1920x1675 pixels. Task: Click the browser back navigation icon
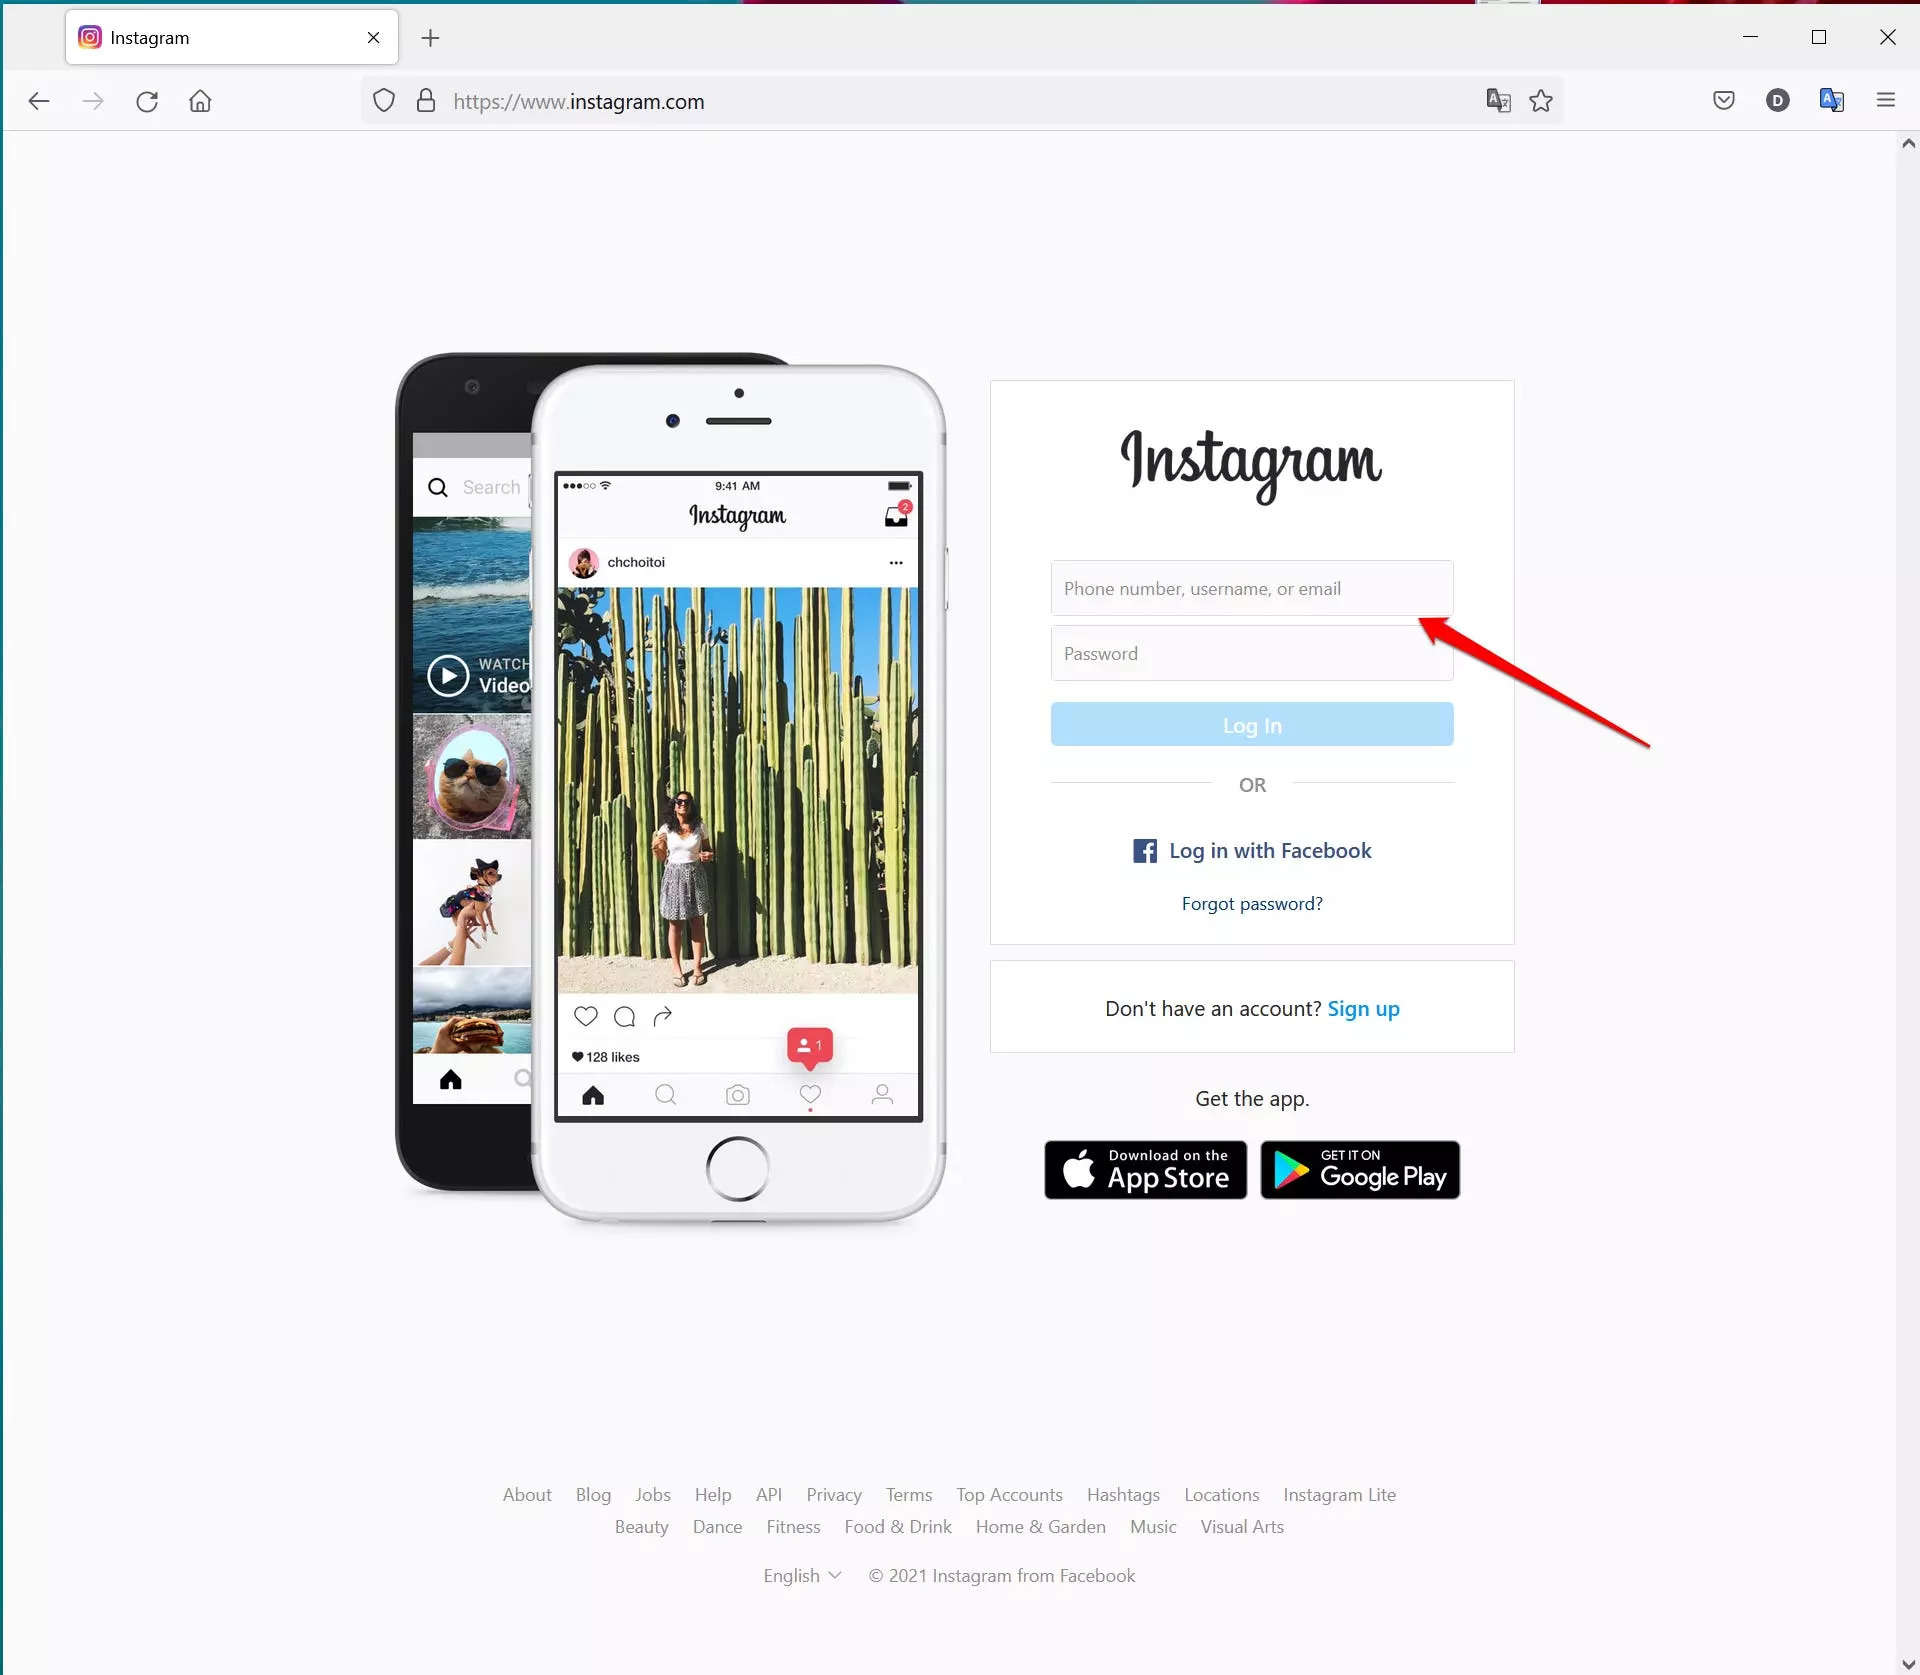[x=39, y=101]
